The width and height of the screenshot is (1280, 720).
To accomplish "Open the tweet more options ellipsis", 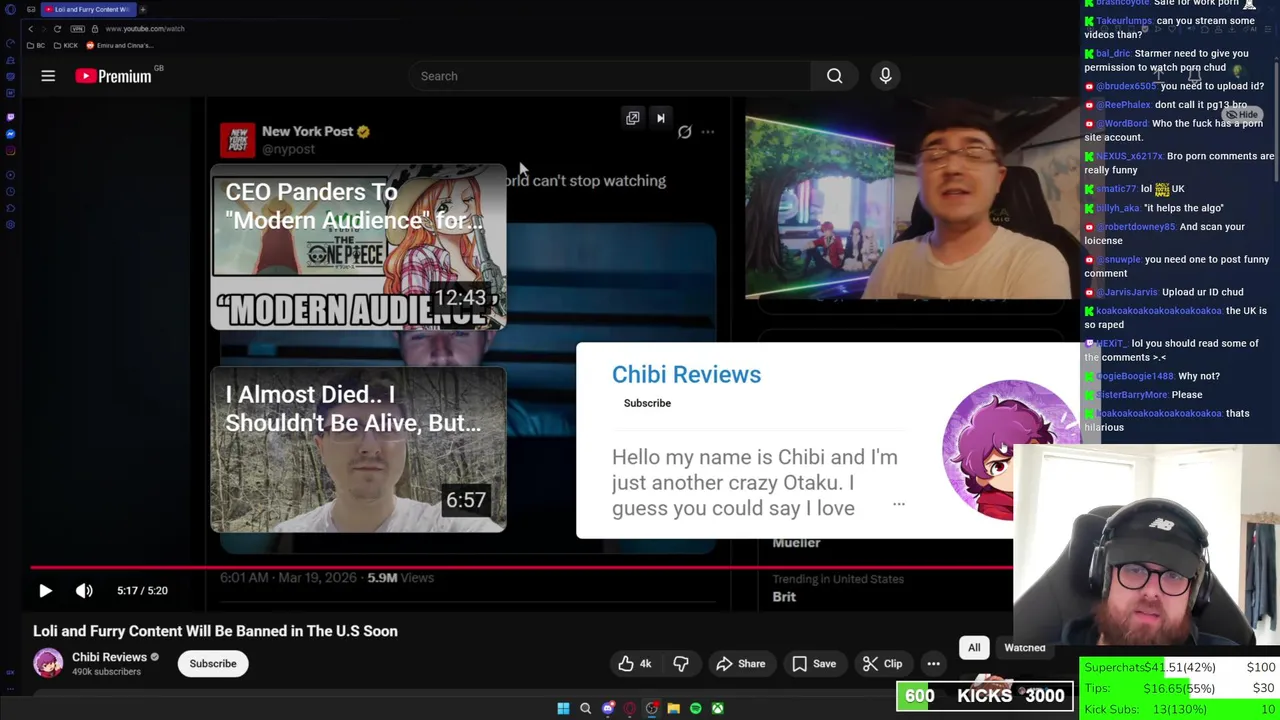I will (708, 132).
